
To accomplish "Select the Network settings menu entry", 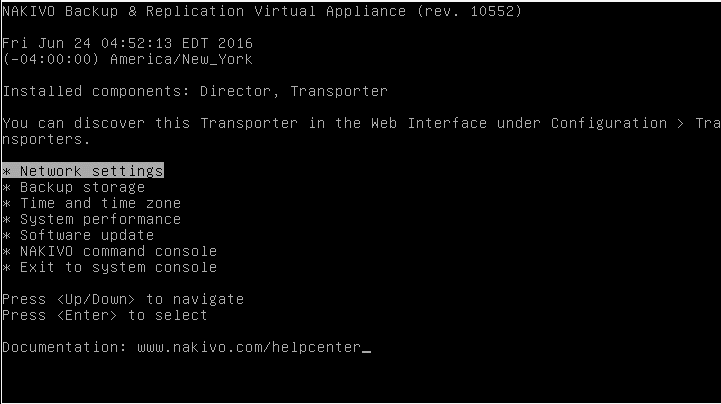I will pyautogui.click(x=90, y=171).
